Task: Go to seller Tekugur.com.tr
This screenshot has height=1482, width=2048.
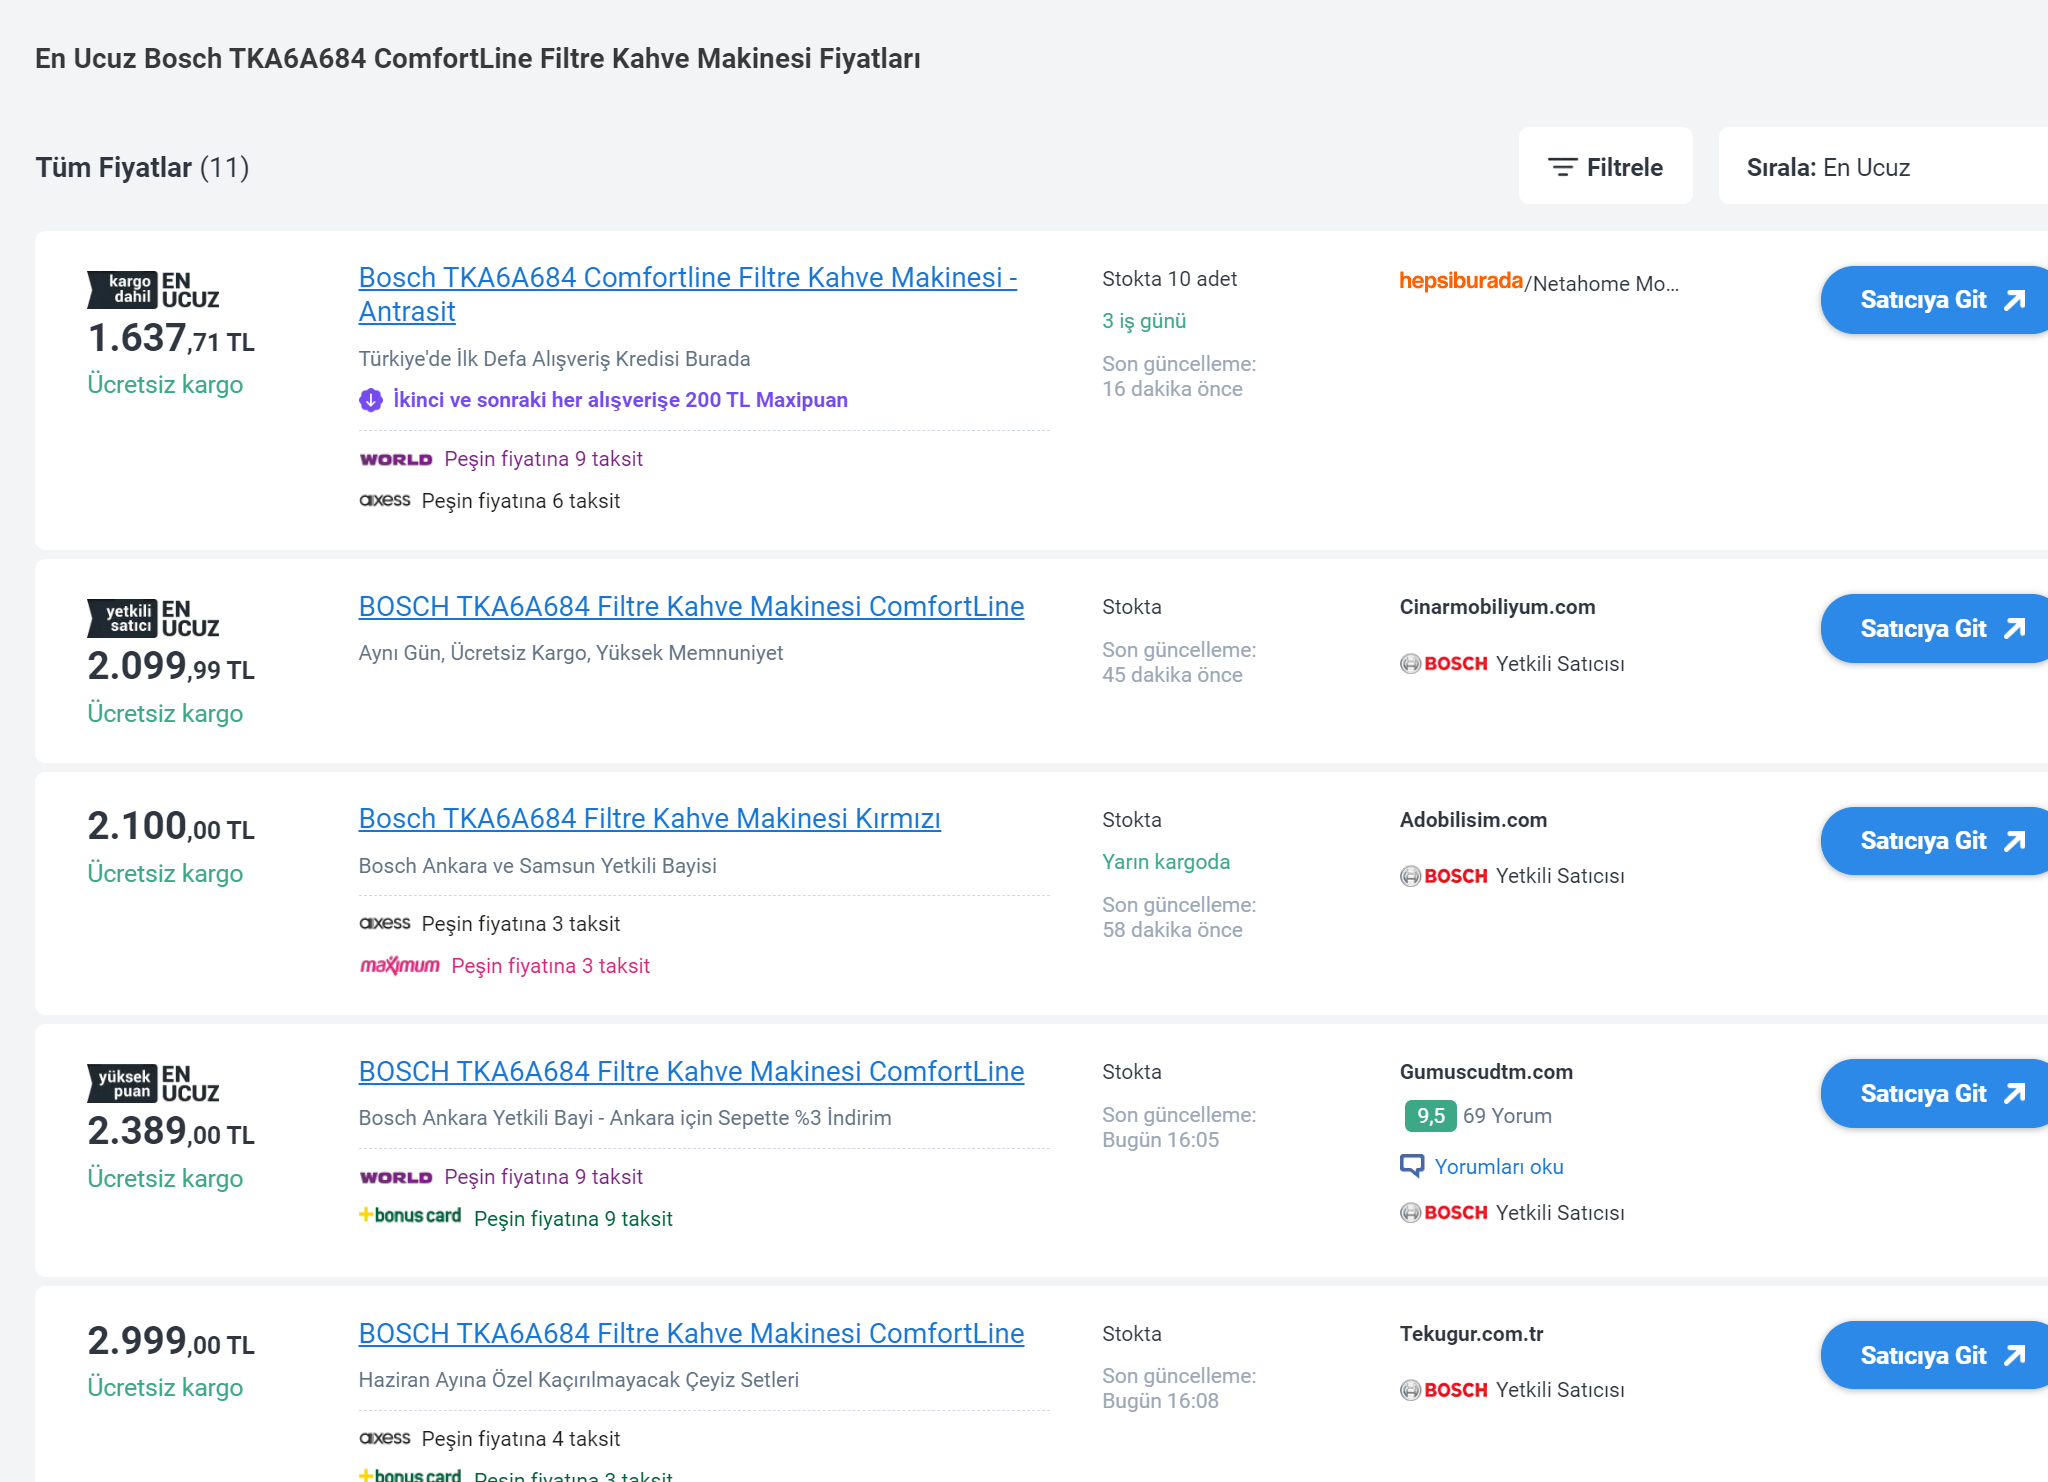Action: 1934,1356
